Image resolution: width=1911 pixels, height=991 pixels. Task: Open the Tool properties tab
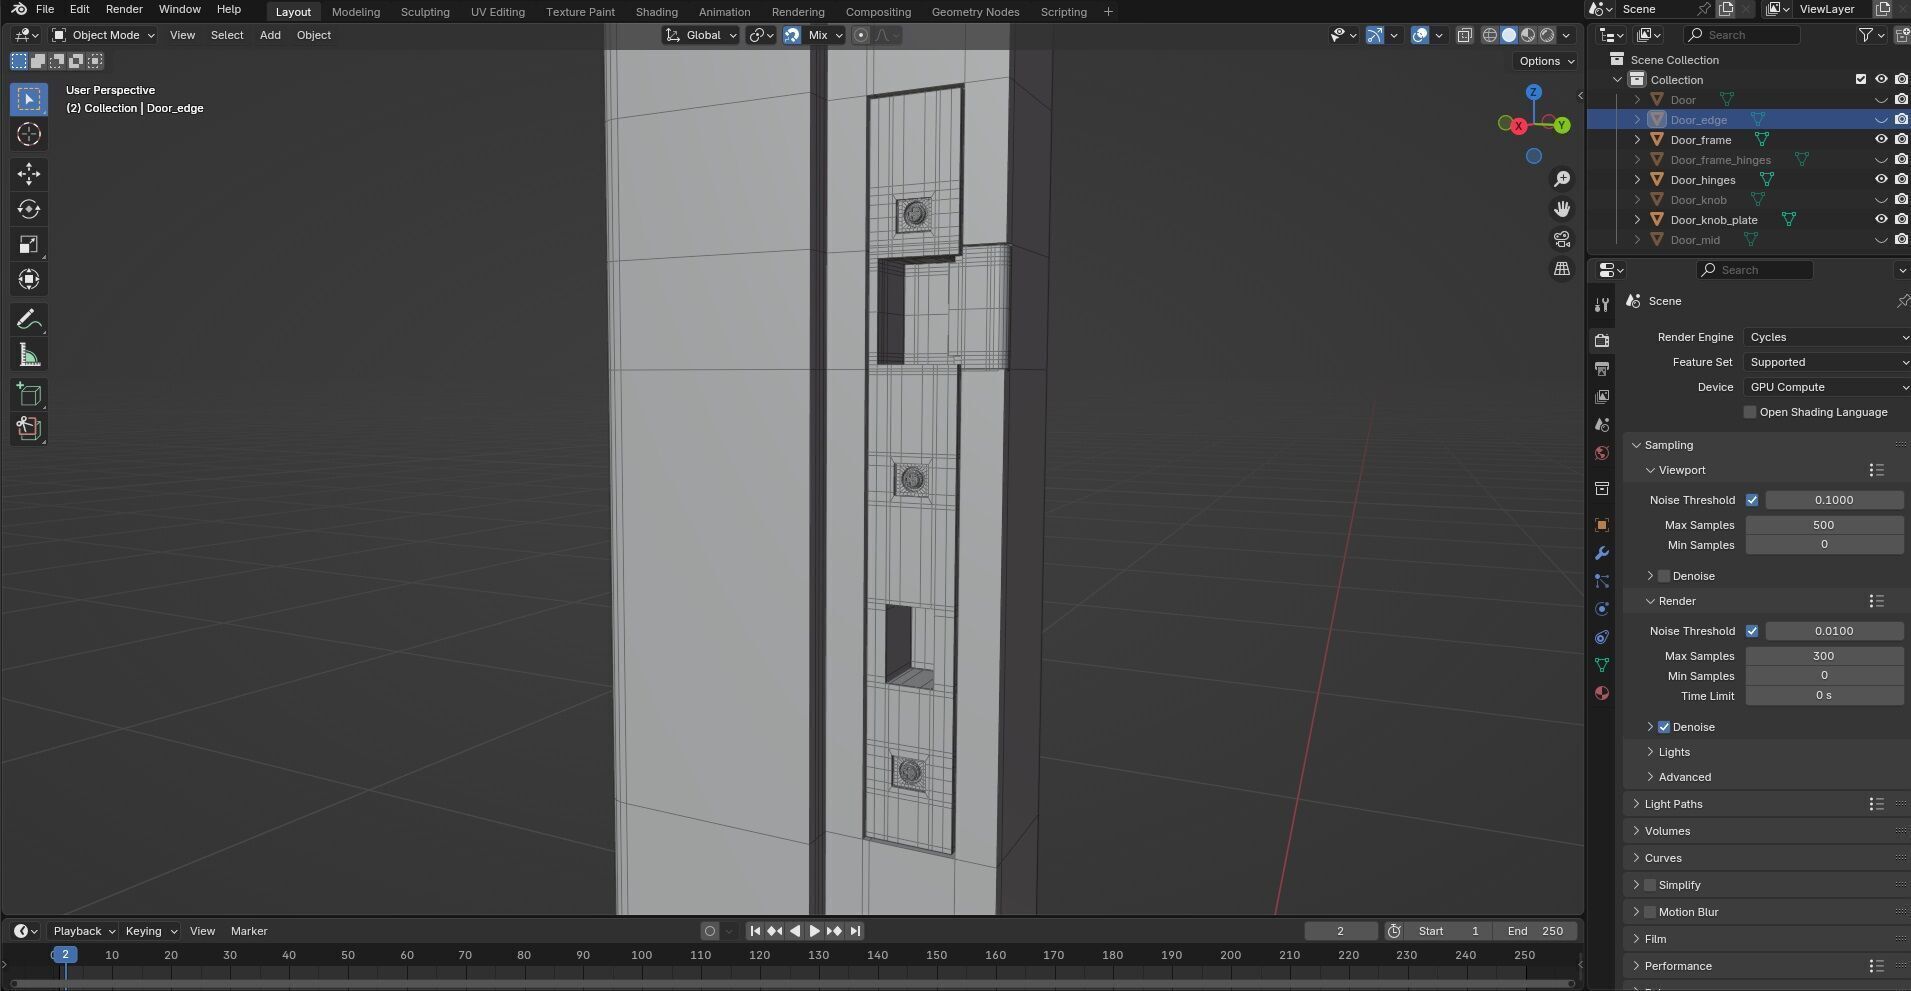coord(1602,305)
